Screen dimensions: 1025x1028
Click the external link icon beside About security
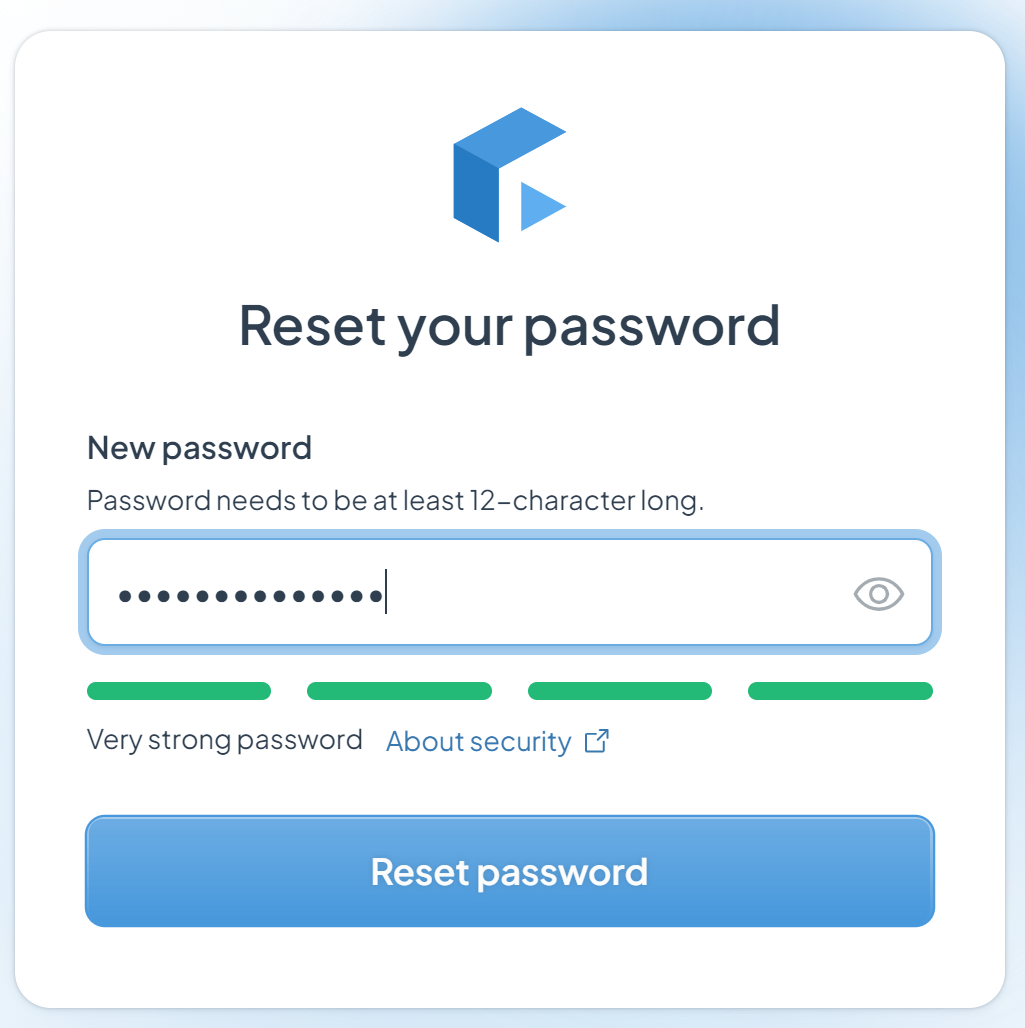point(597,741)
